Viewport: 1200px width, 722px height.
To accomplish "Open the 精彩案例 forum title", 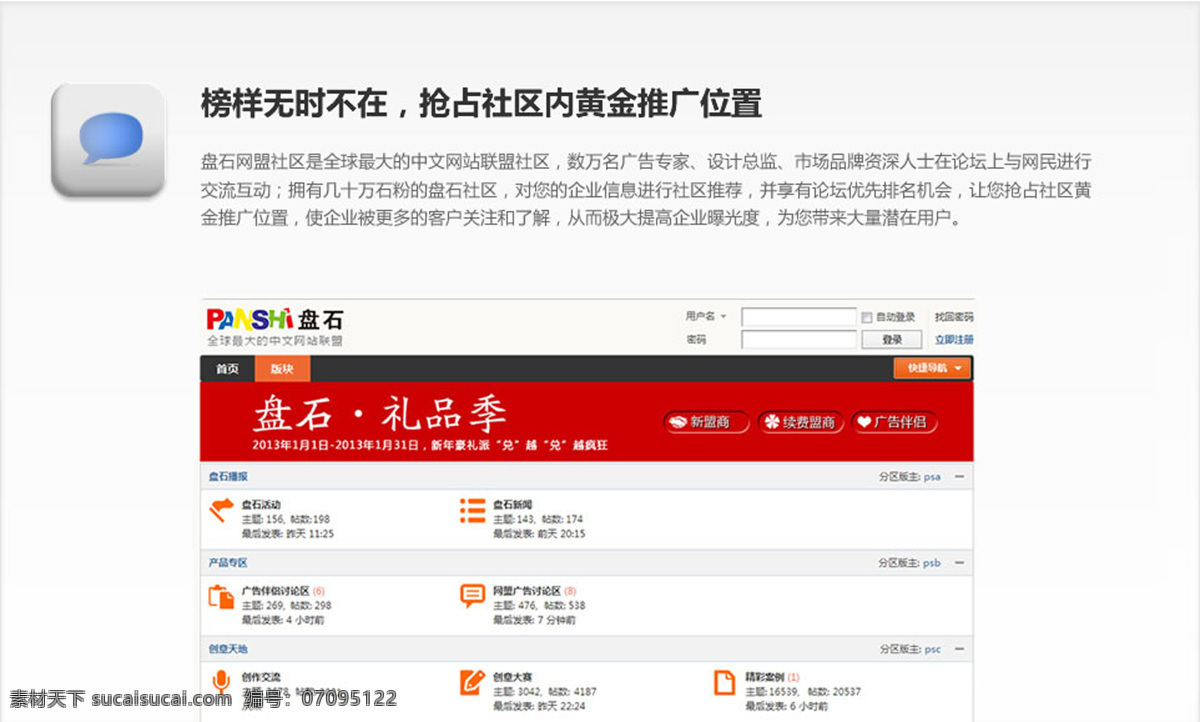I will (764, 677).
